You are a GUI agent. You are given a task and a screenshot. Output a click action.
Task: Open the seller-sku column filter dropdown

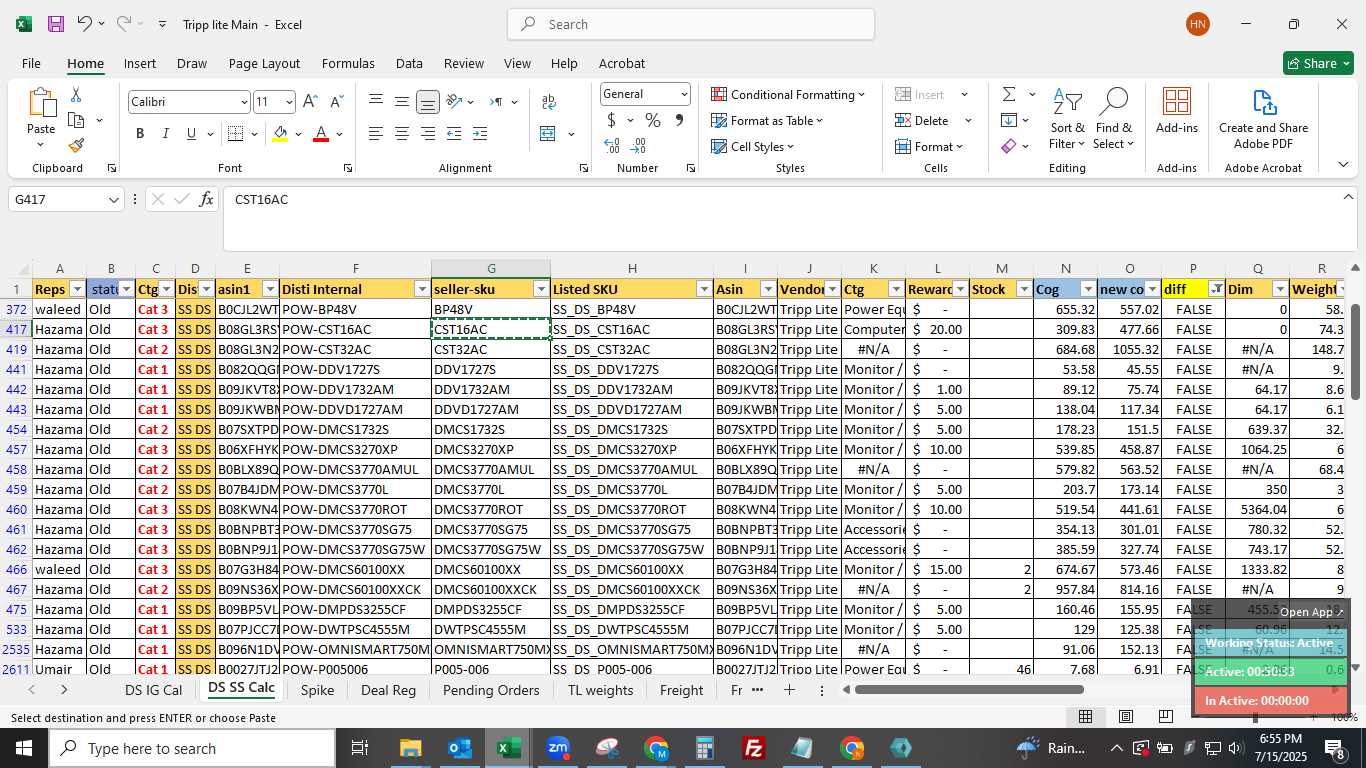tap(541, 289)
